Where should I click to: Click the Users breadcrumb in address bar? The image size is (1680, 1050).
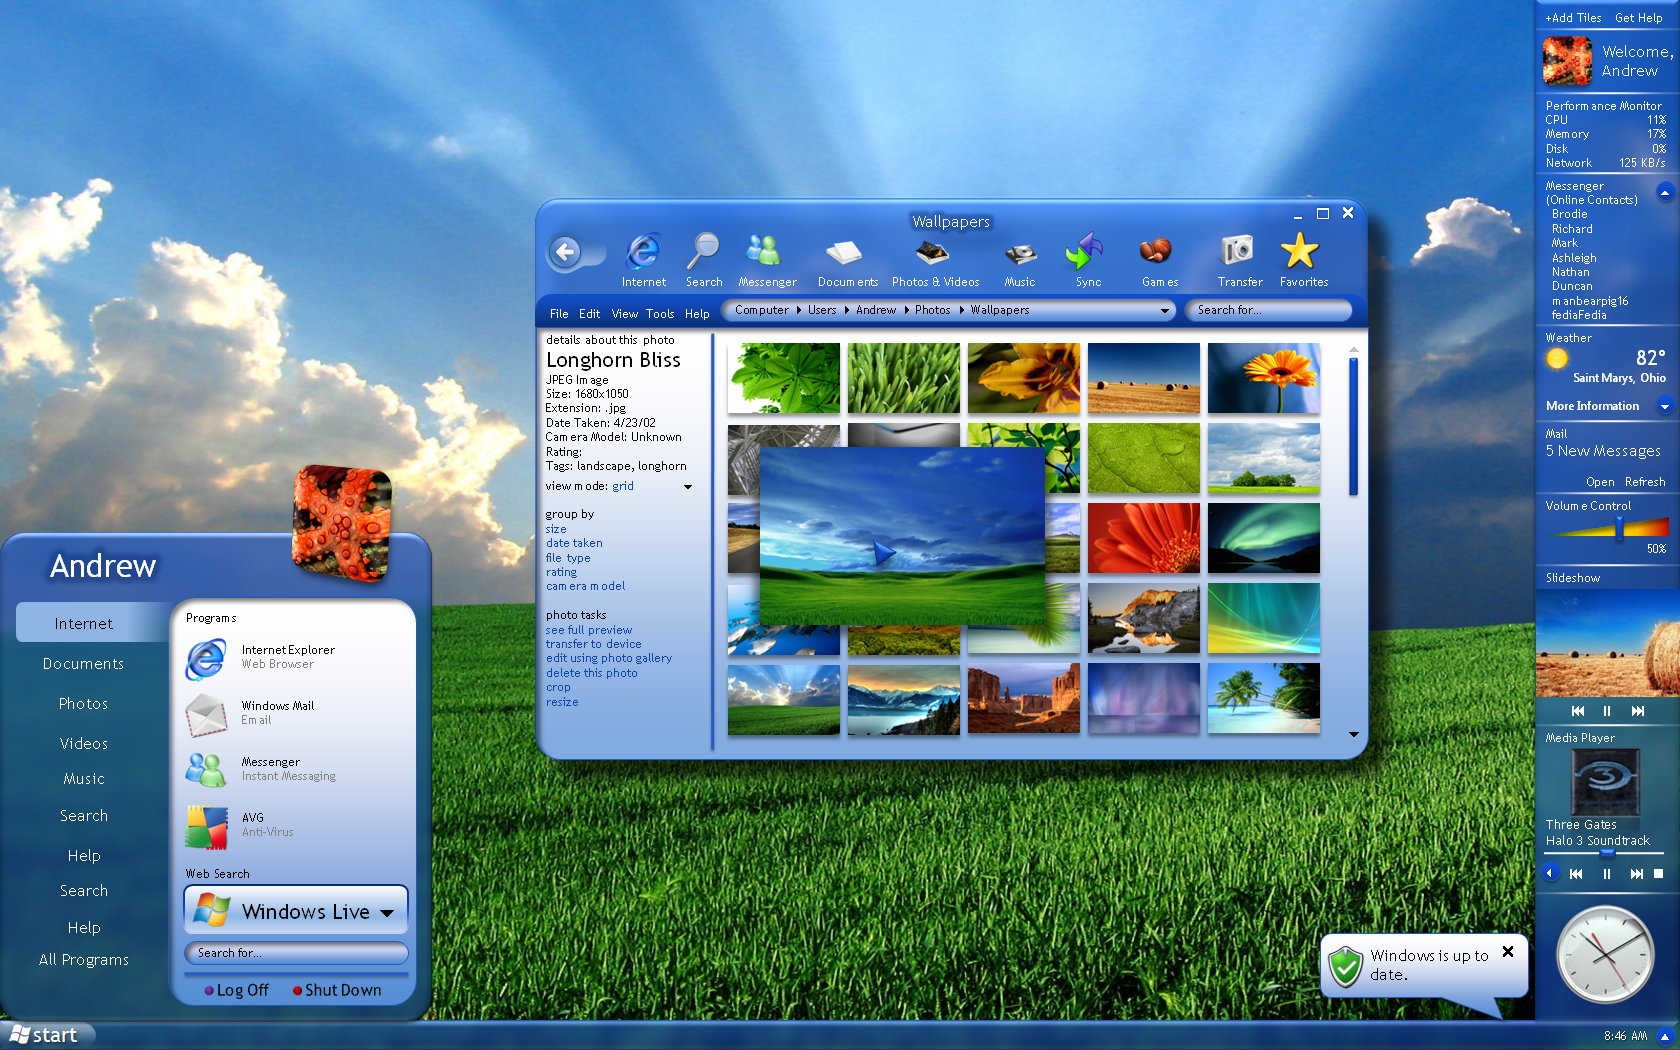[822, 310]
